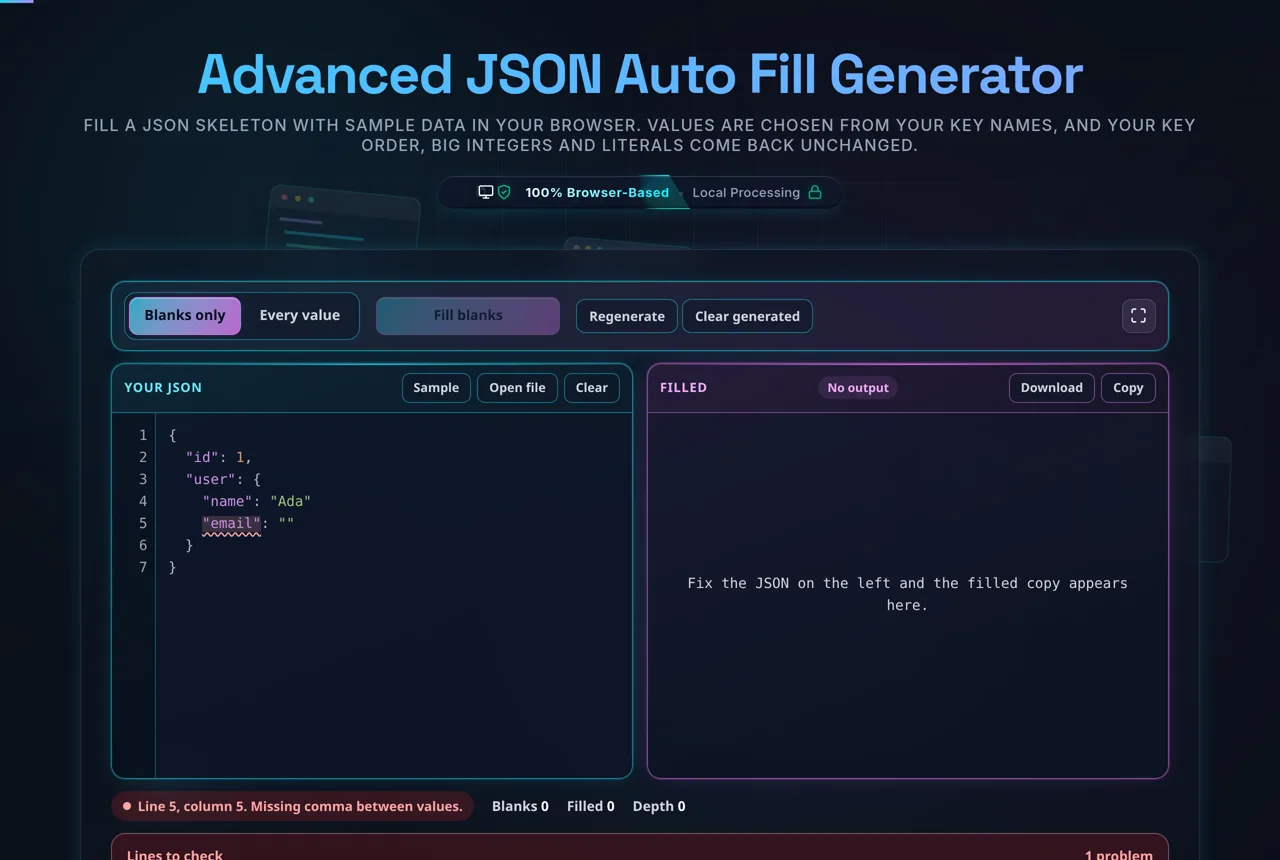Click the green shield check icon
Image resolution: width=1280 pixels, height=860 pixels.
[x=504, y=192]
